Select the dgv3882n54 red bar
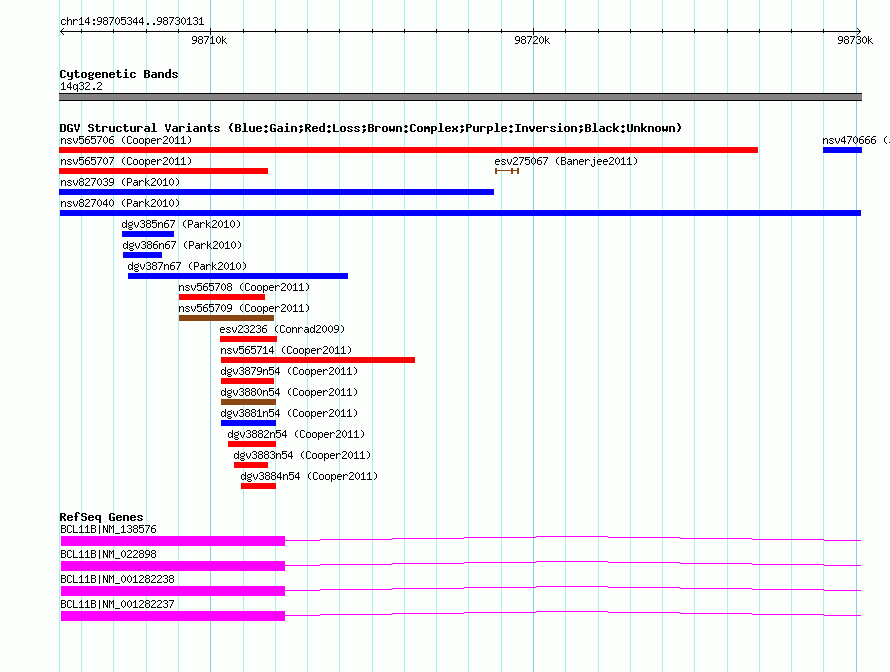 (x=252, y=444)
